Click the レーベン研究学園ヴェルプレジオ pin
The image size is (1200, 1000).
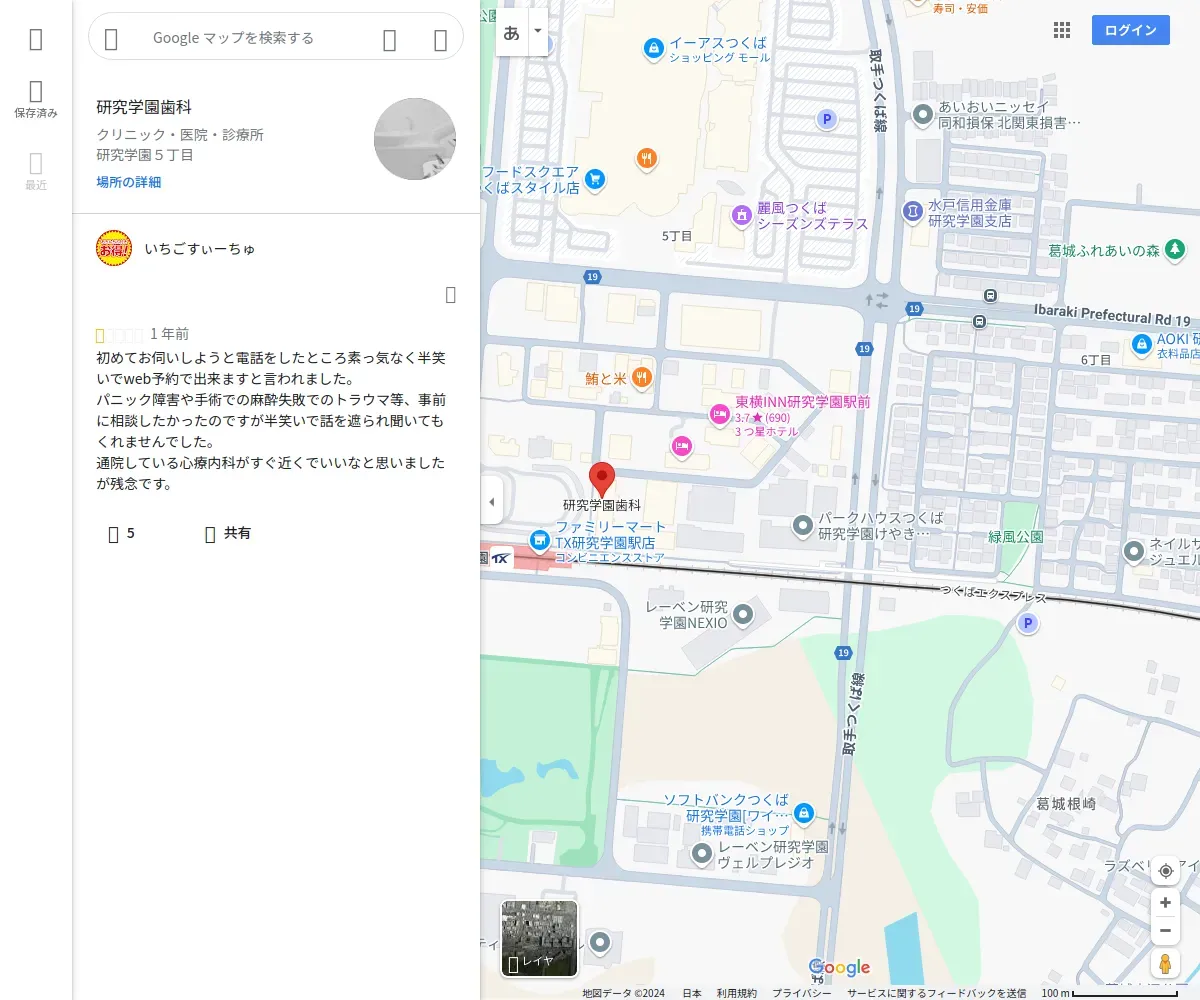point(703,854)
